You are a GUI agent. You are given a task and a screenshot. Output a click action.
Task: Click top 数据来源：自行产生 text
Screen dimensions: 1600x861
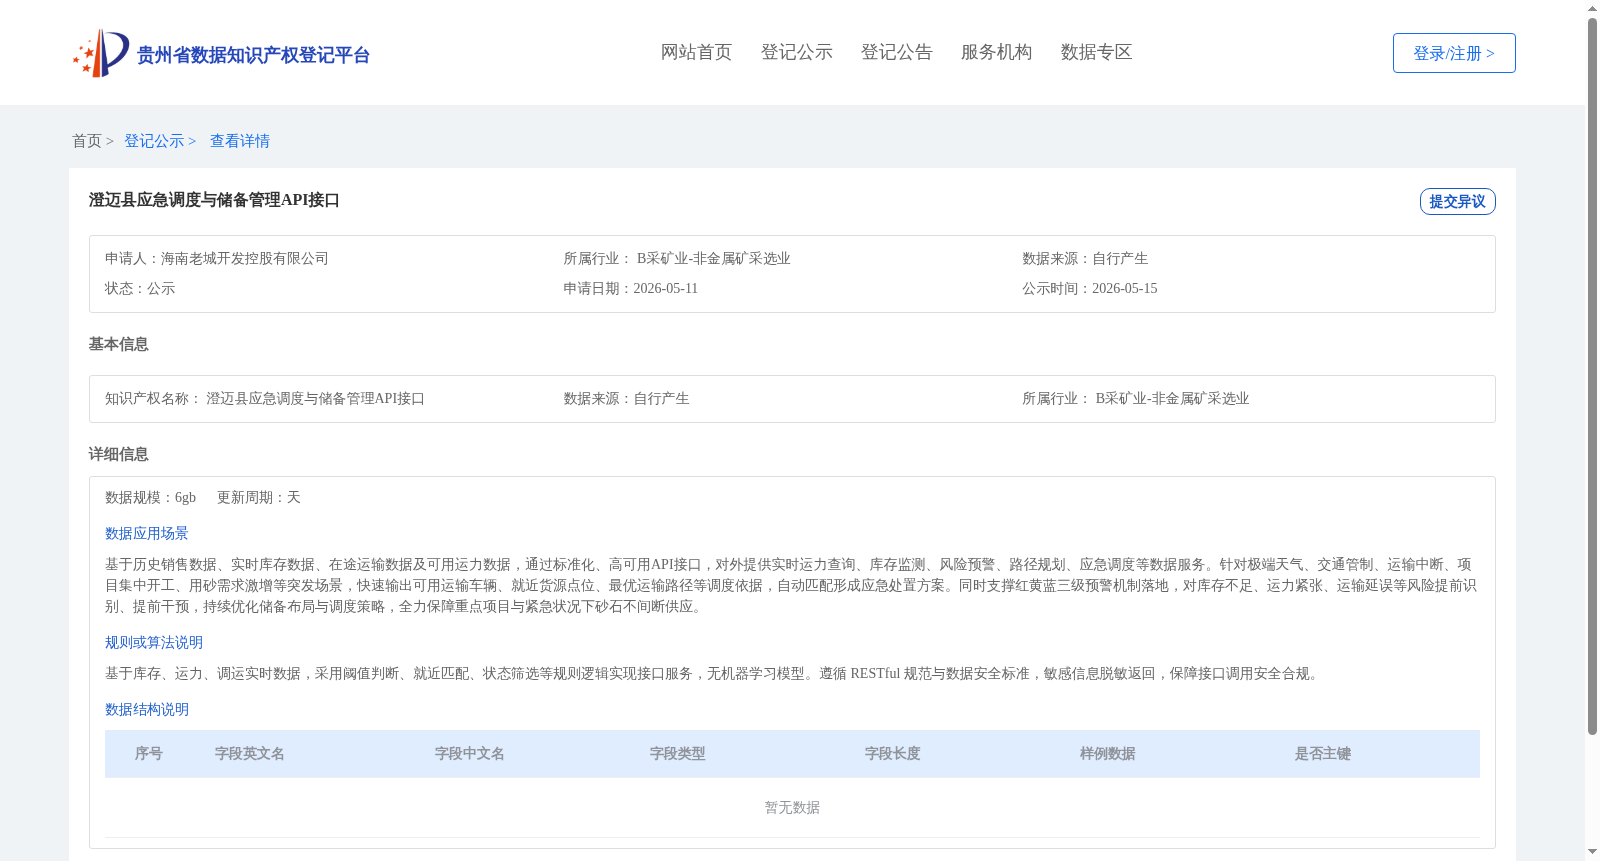coord(1085,258)
